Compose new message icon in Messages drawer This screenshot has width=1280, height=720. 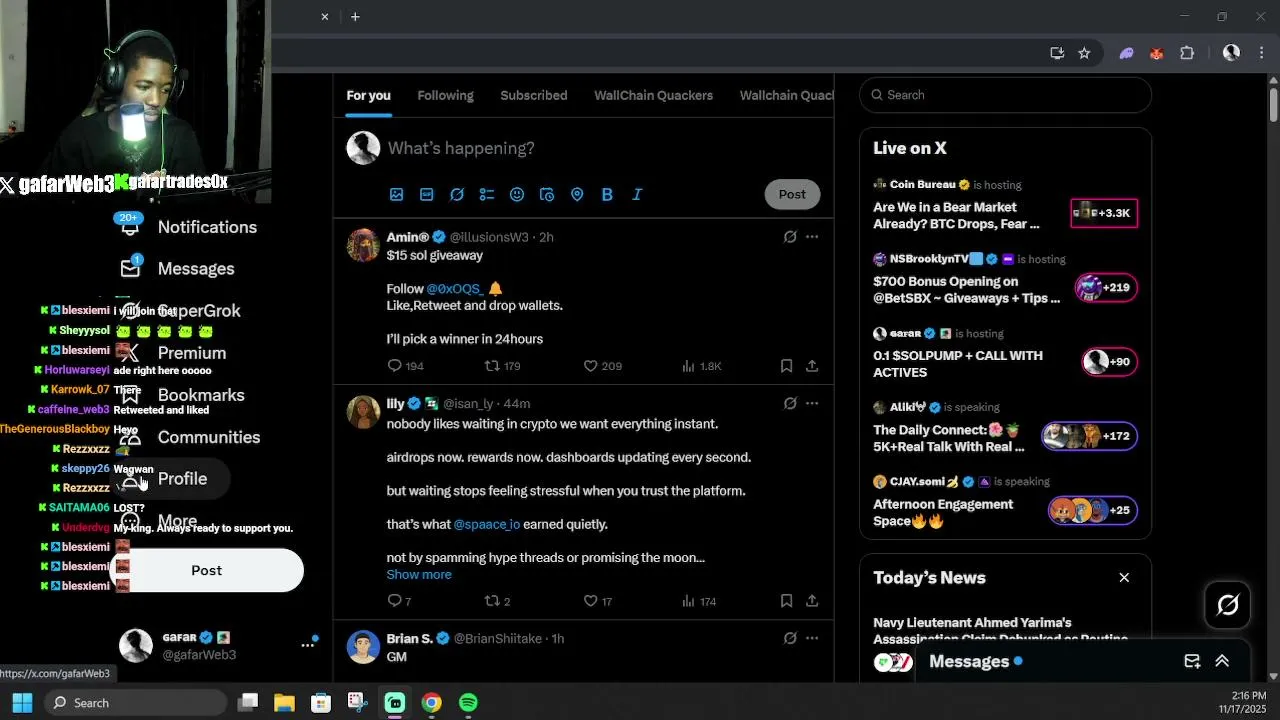[1192, 661]
